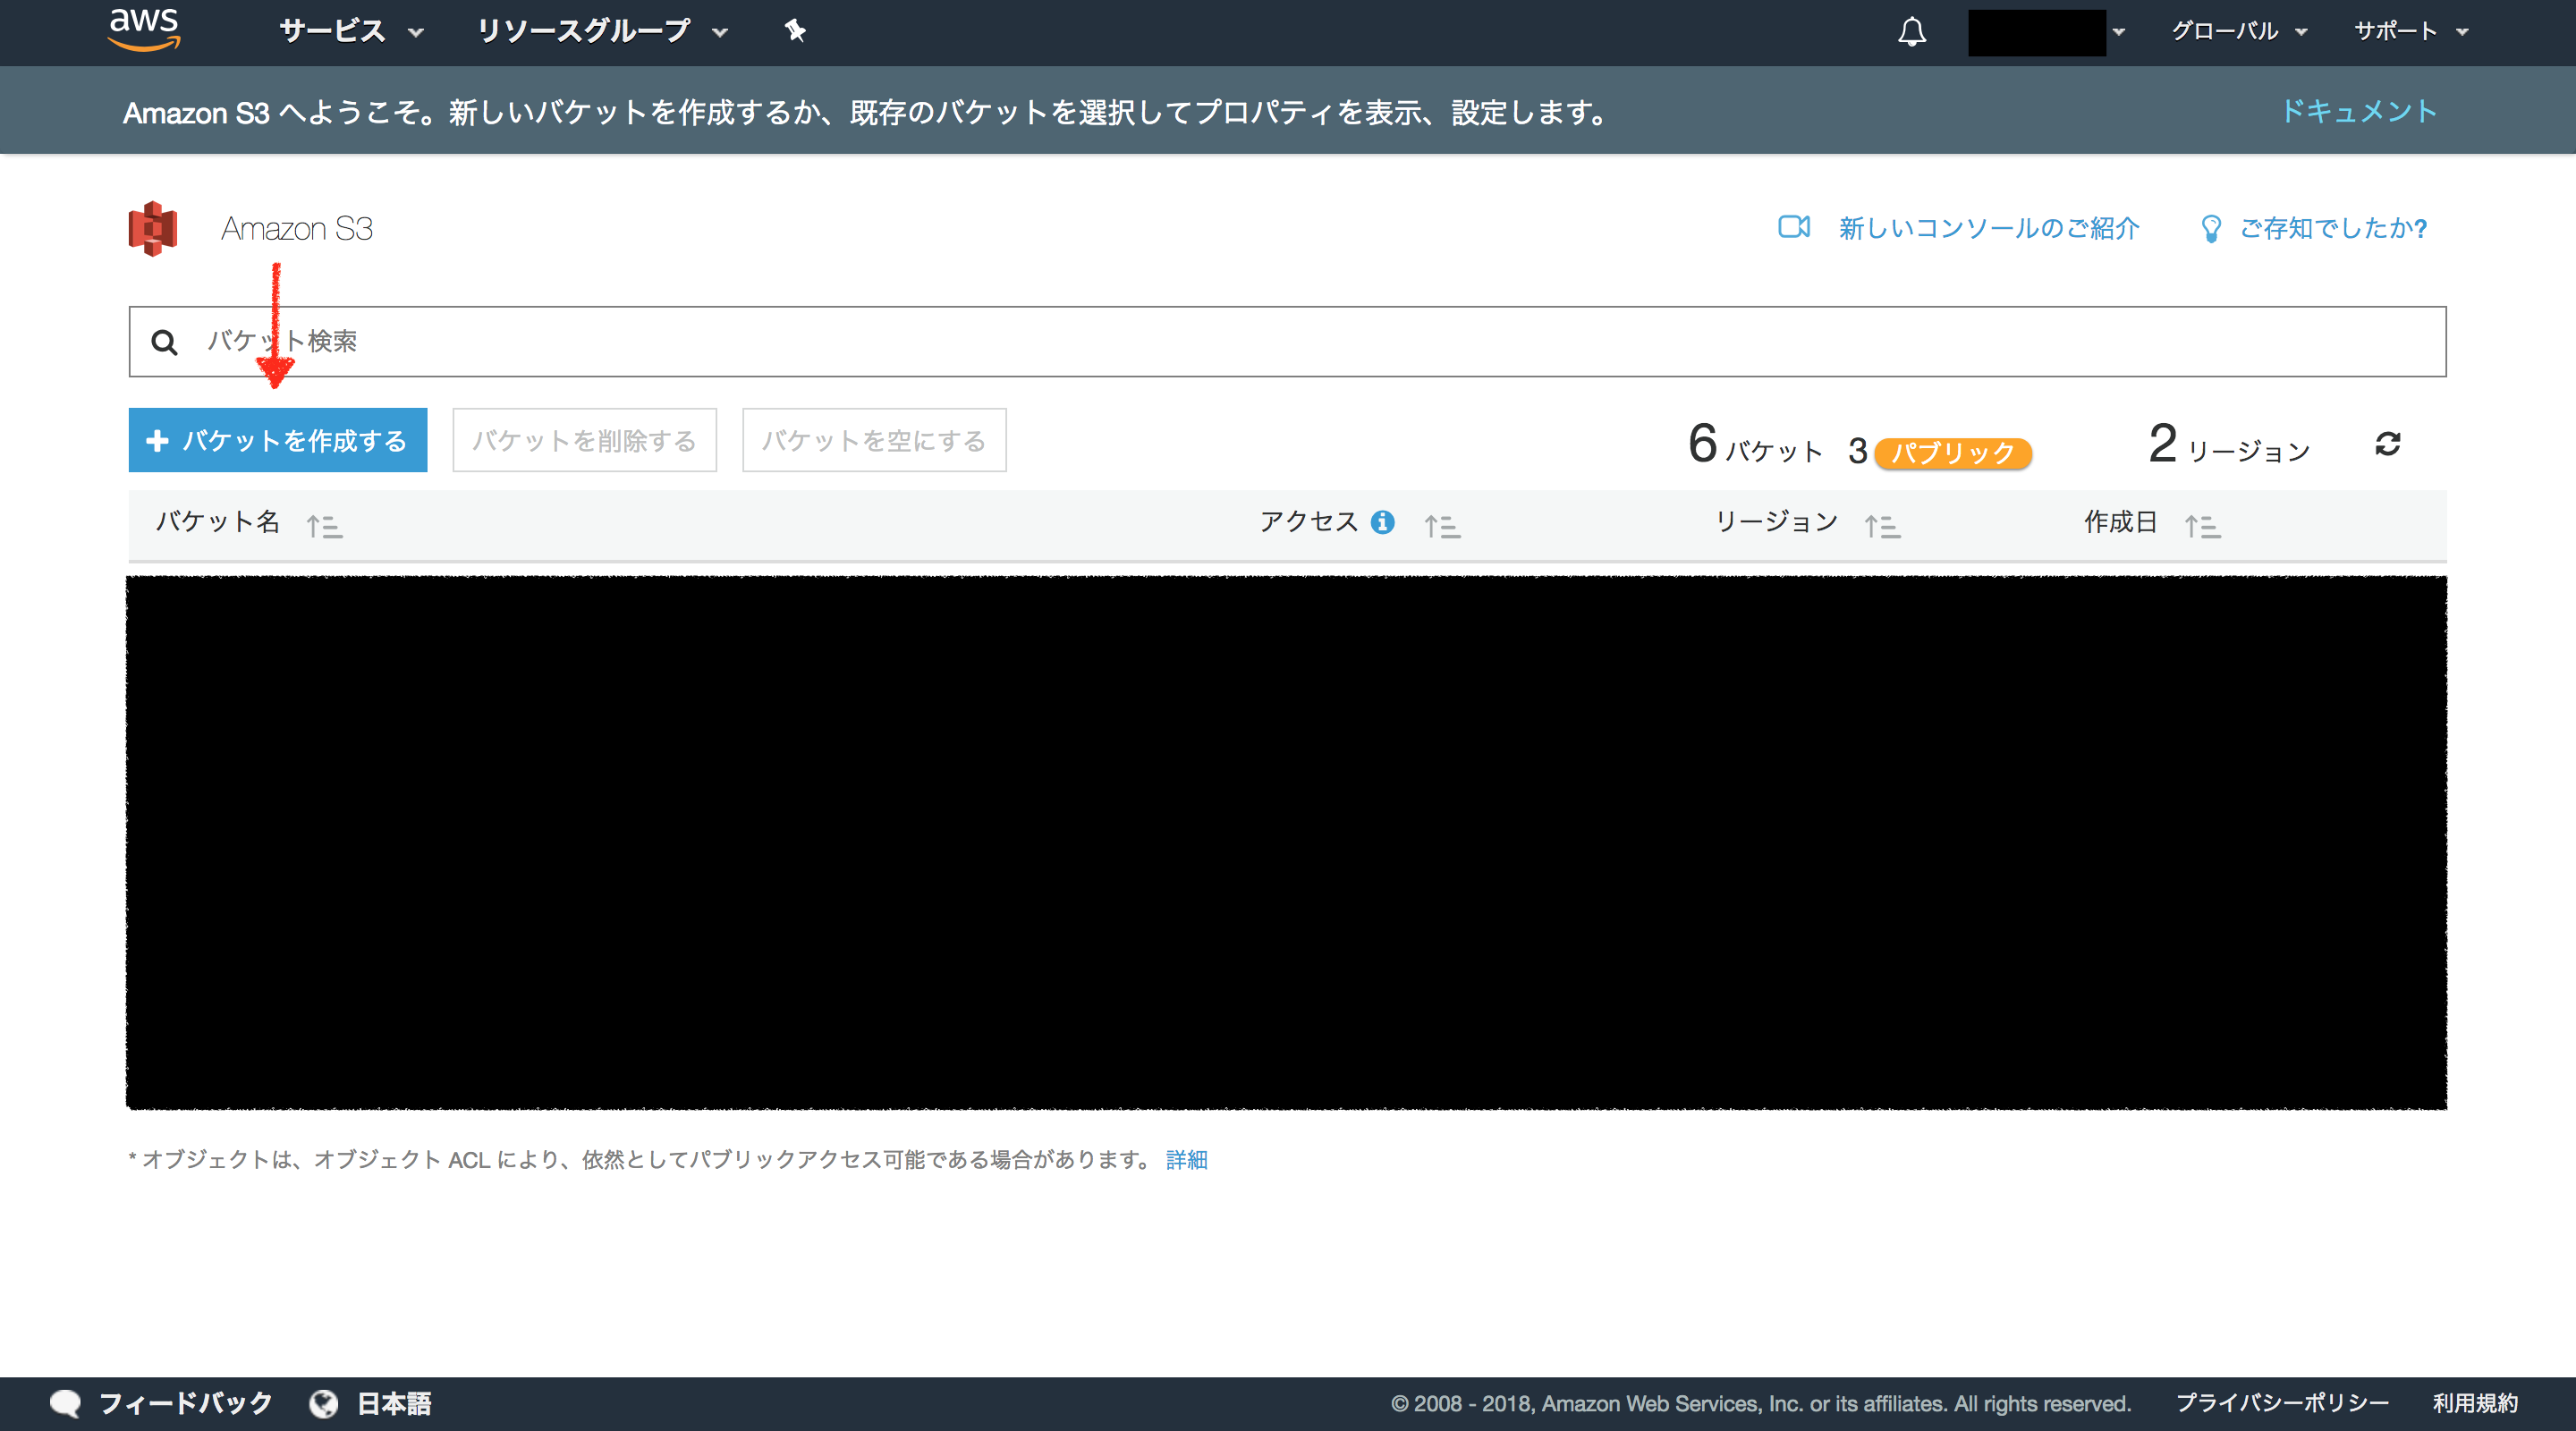
Task: Click the pin icon in the top navigation
Action: 793,31
